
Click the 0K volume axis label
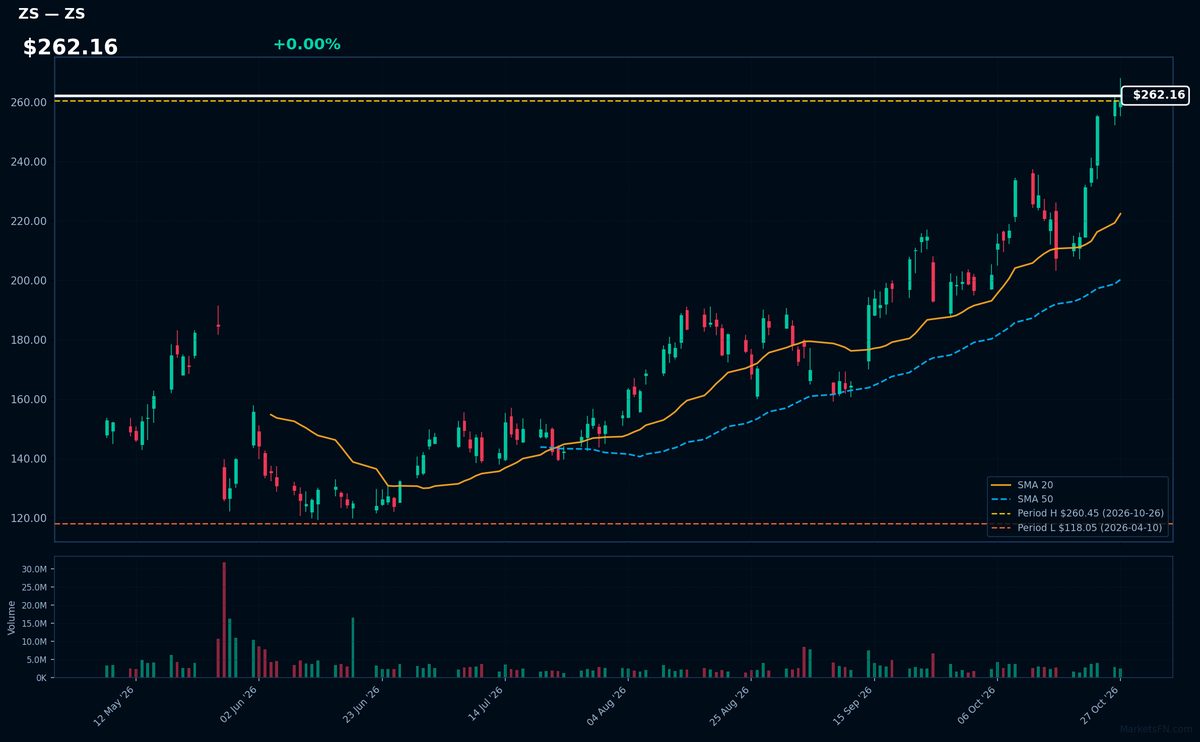click(41, 678)
